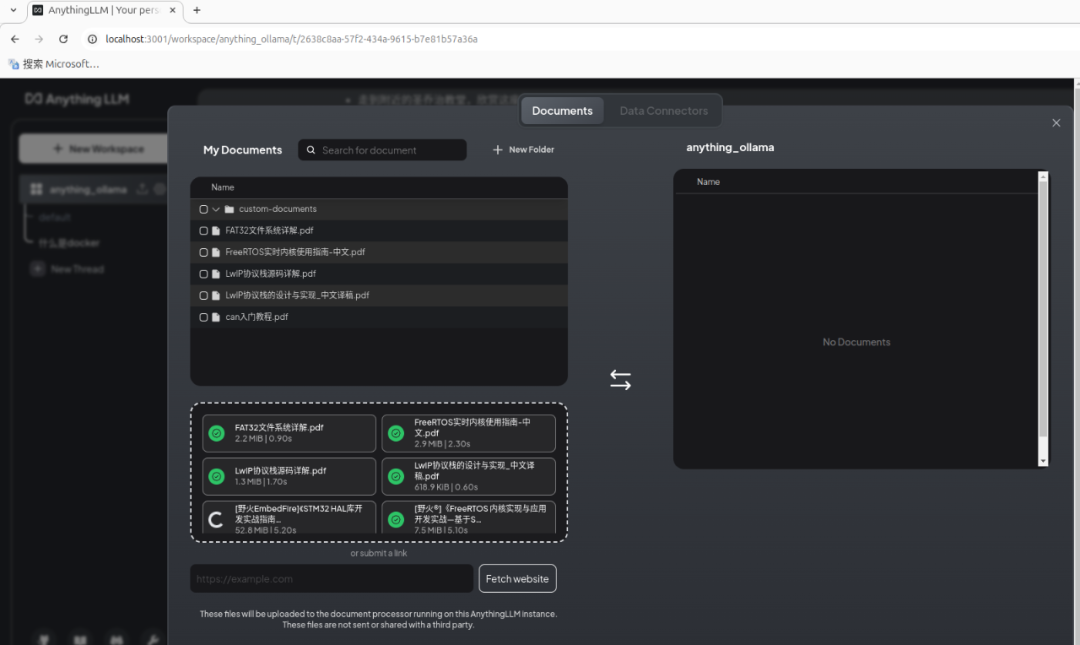
Task: Check the box for FAT32文件系统详解.pdf
Action: pyautogui.click(x=204, y=231)
